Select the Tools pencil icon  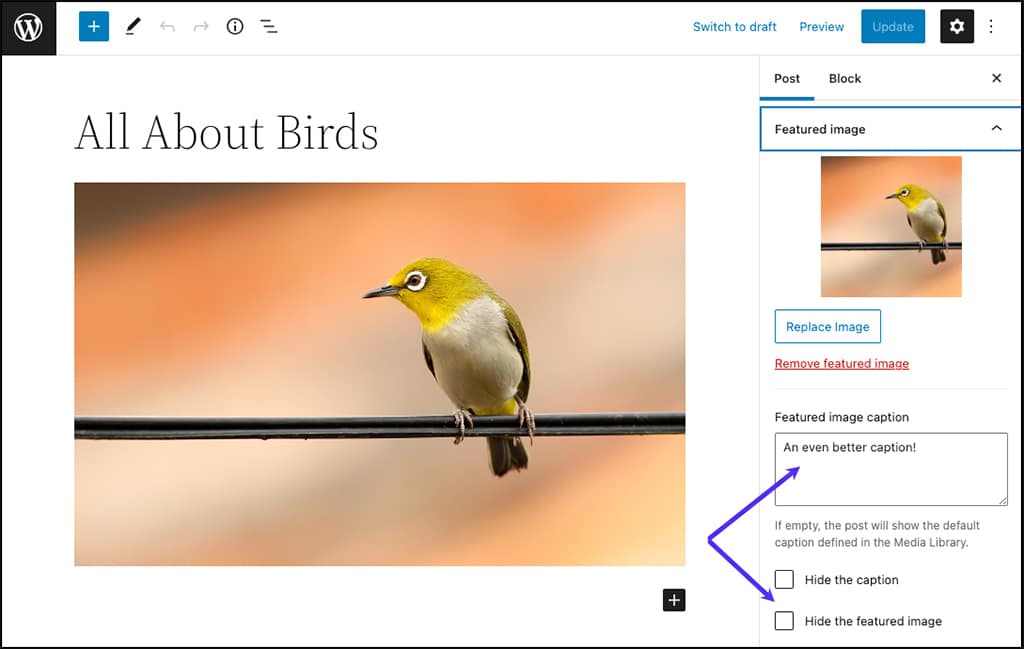(133, 26)
